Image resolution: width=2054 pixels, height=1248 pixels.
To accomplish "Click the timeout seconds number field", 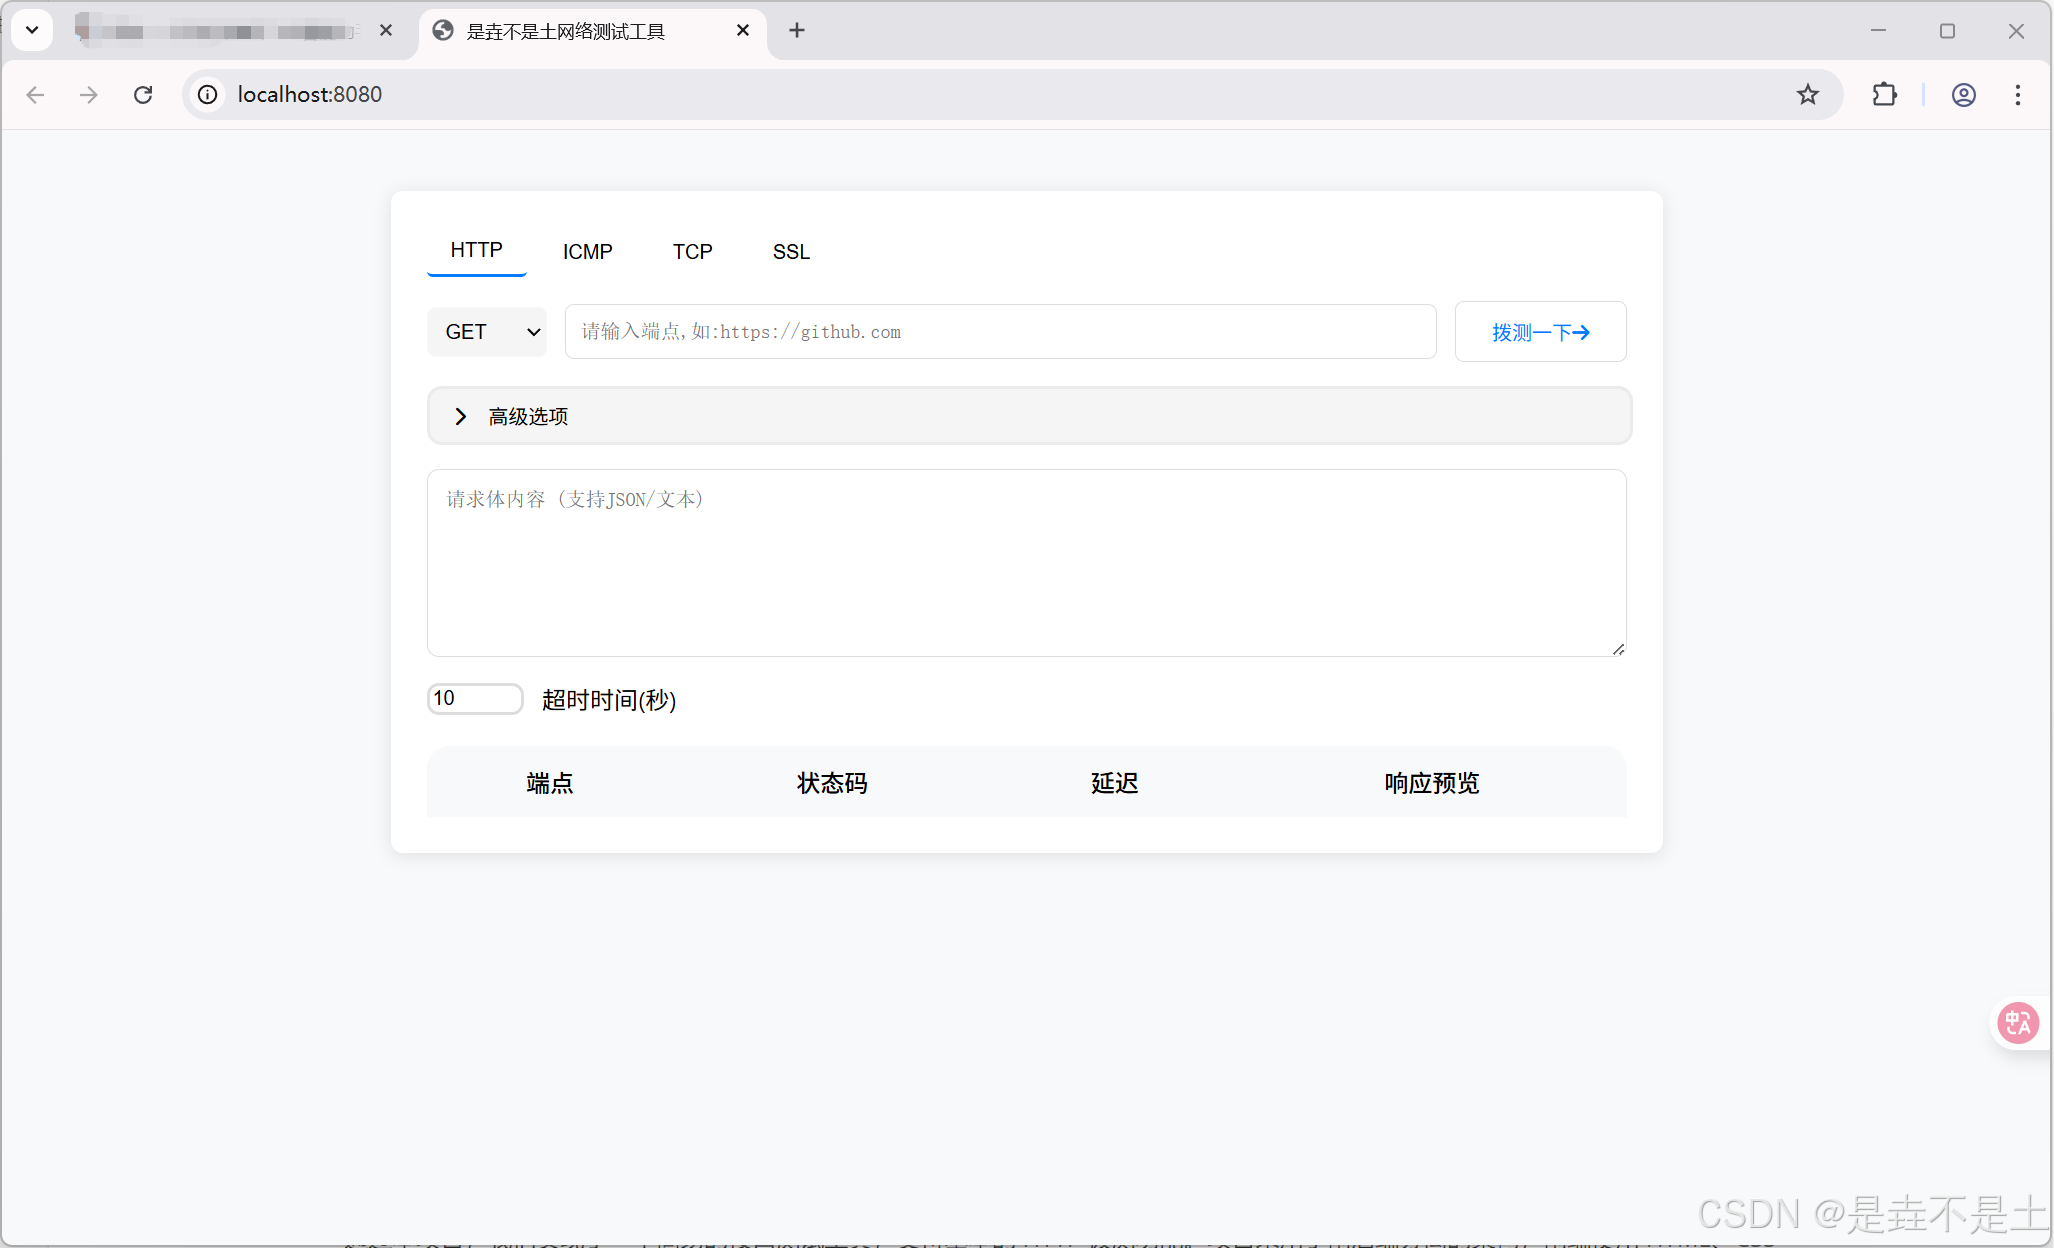I will (x=474, y=698).
